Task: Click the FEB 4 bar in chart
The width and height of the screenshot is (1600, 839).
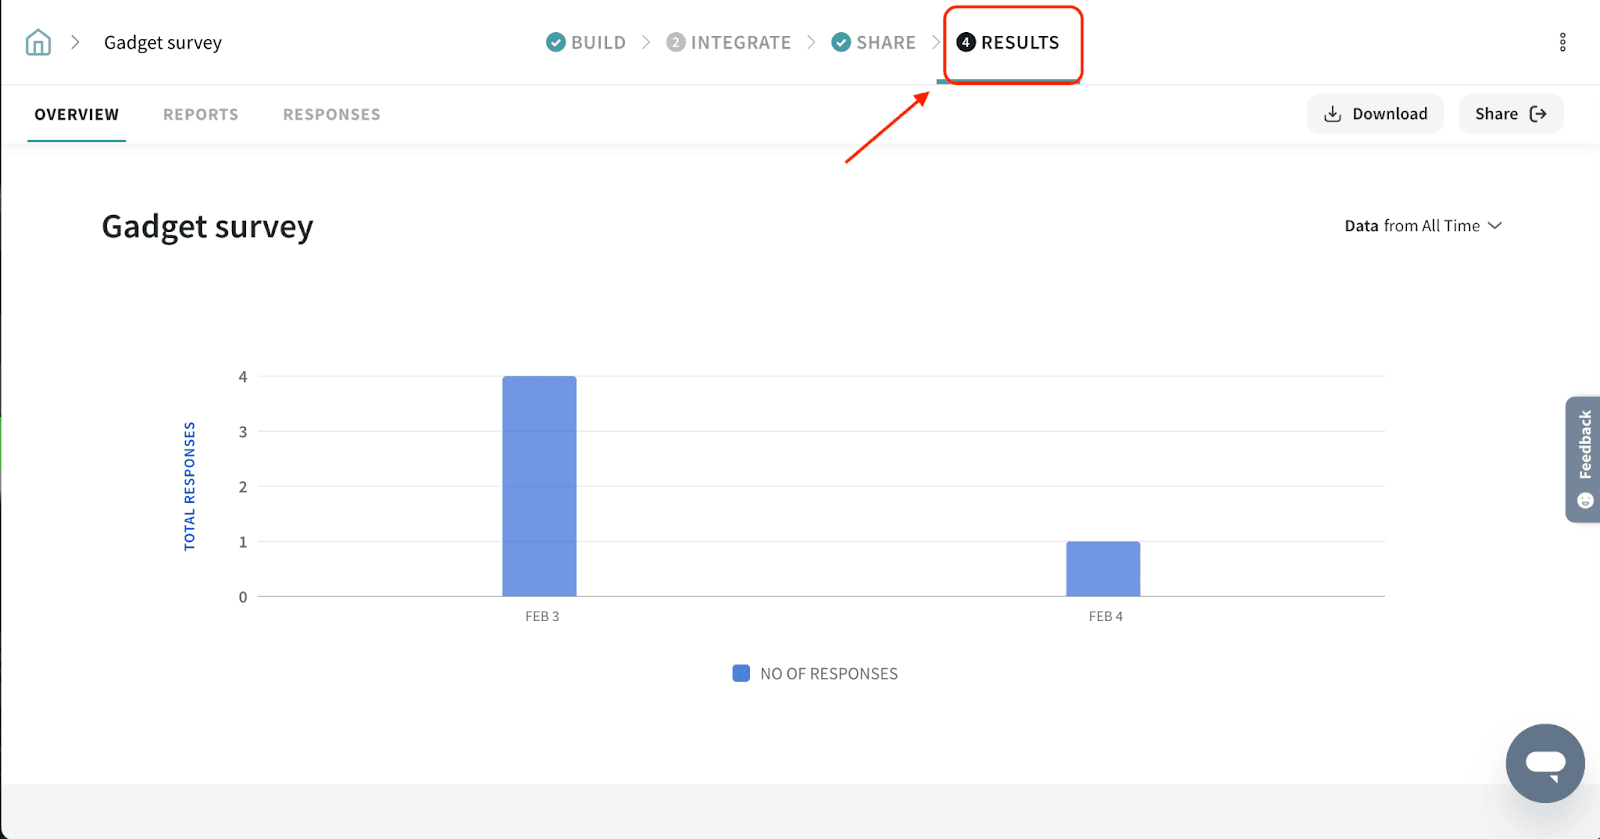Action: [1103, 568]
